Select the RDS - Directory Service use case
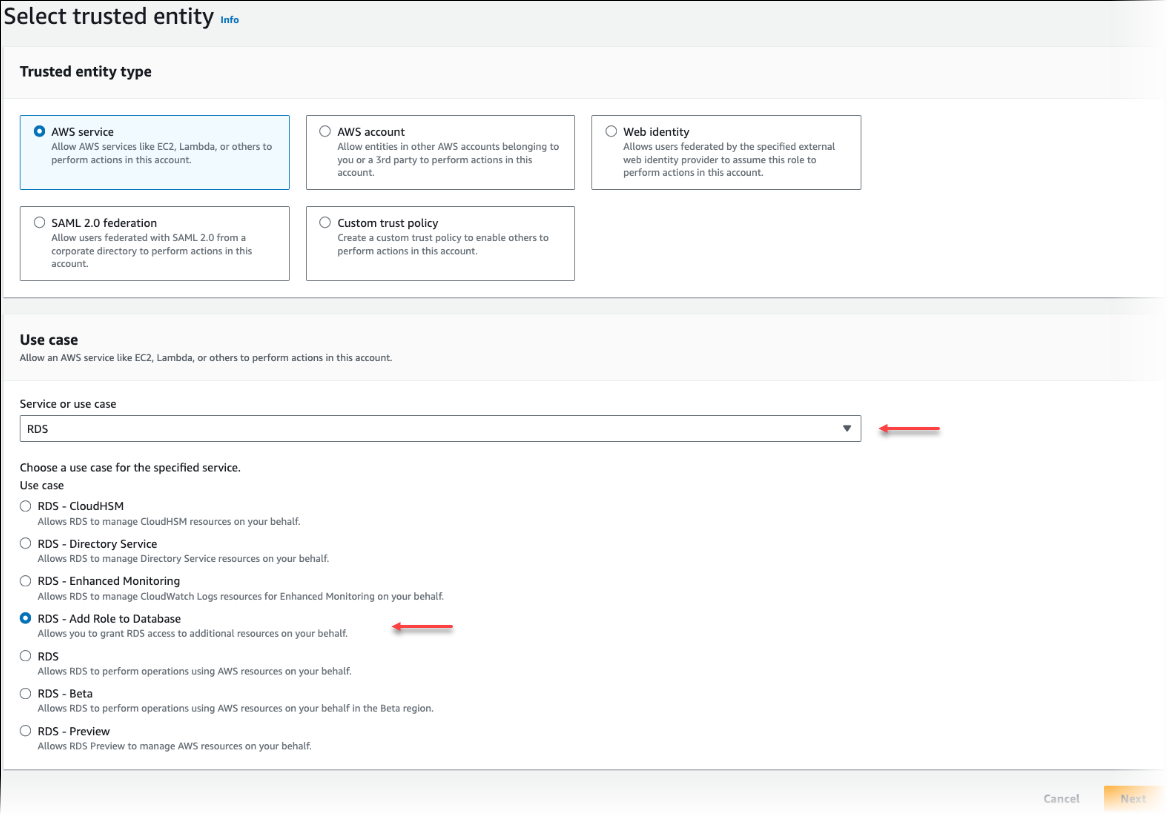The height and width of the screenshot is (815, 1168). (25, 543)
